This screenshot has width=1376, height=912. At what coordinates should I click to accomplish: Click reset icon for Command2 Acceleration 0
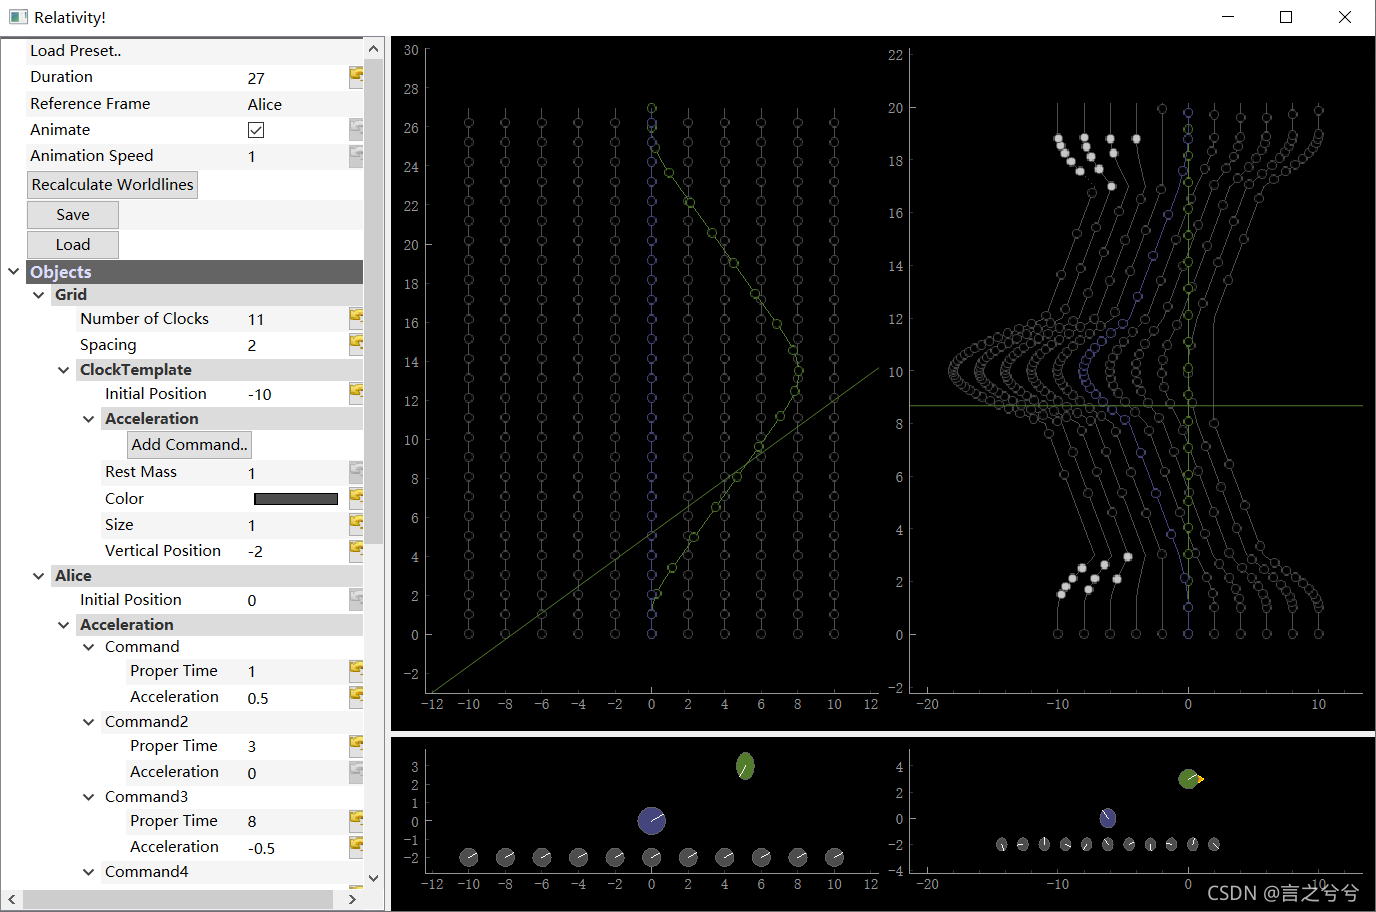coord(355,771)
